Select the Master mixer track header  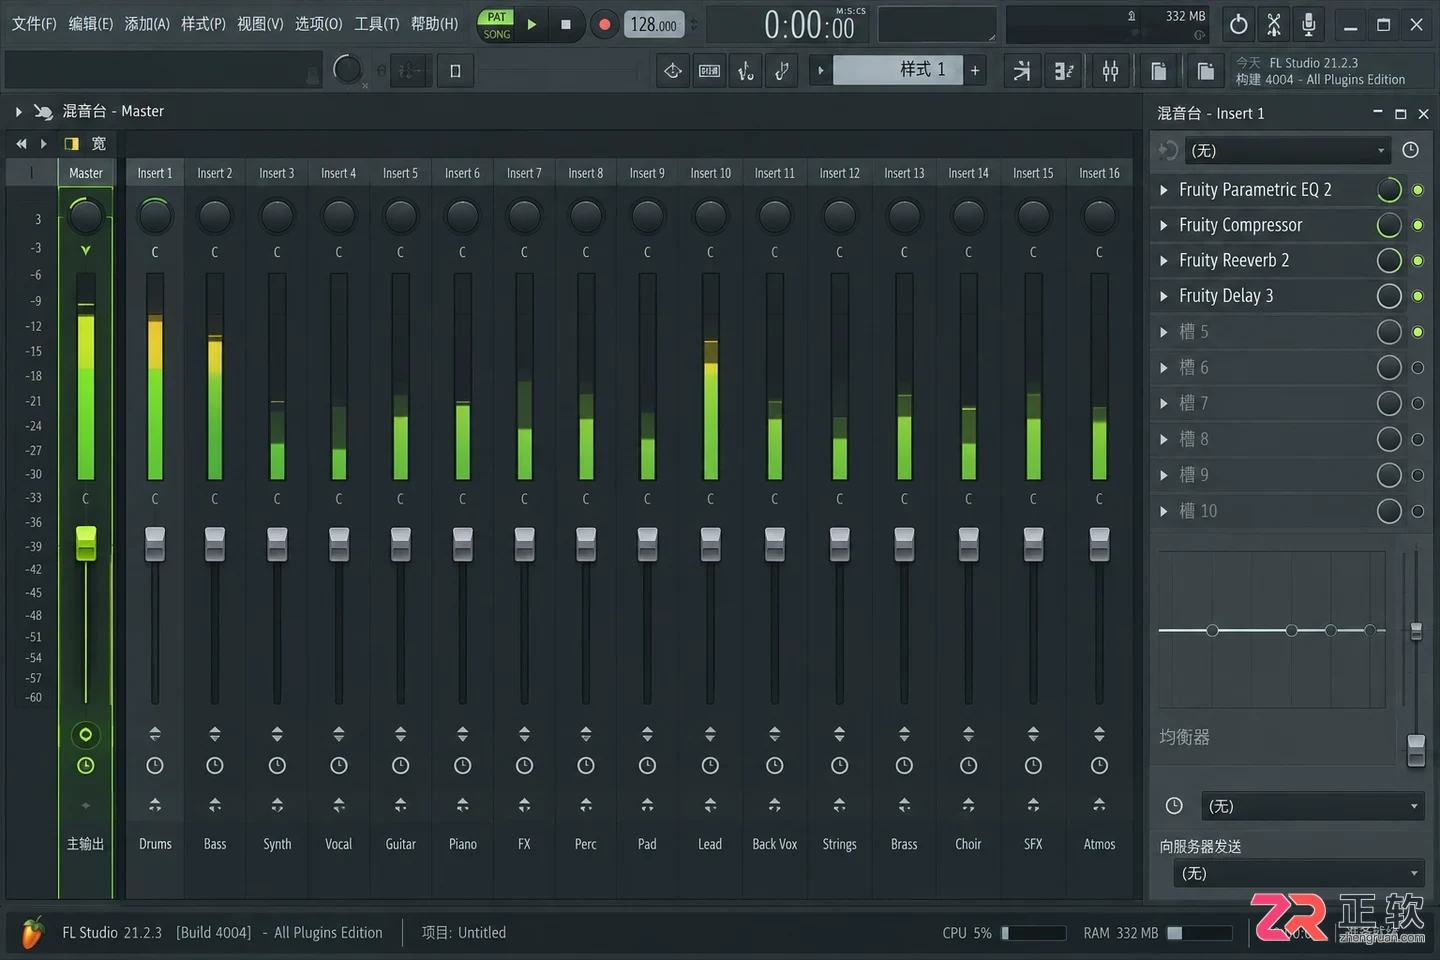click(86, 173)
